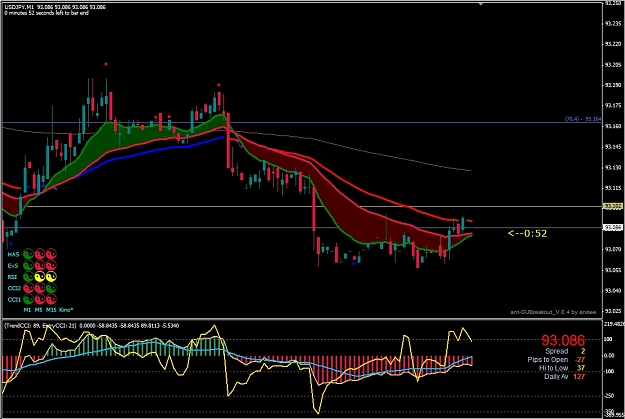The image size is (625, 419).
Task: Click the red HAS signal icon for M5
Action: [x=39, y=254]
